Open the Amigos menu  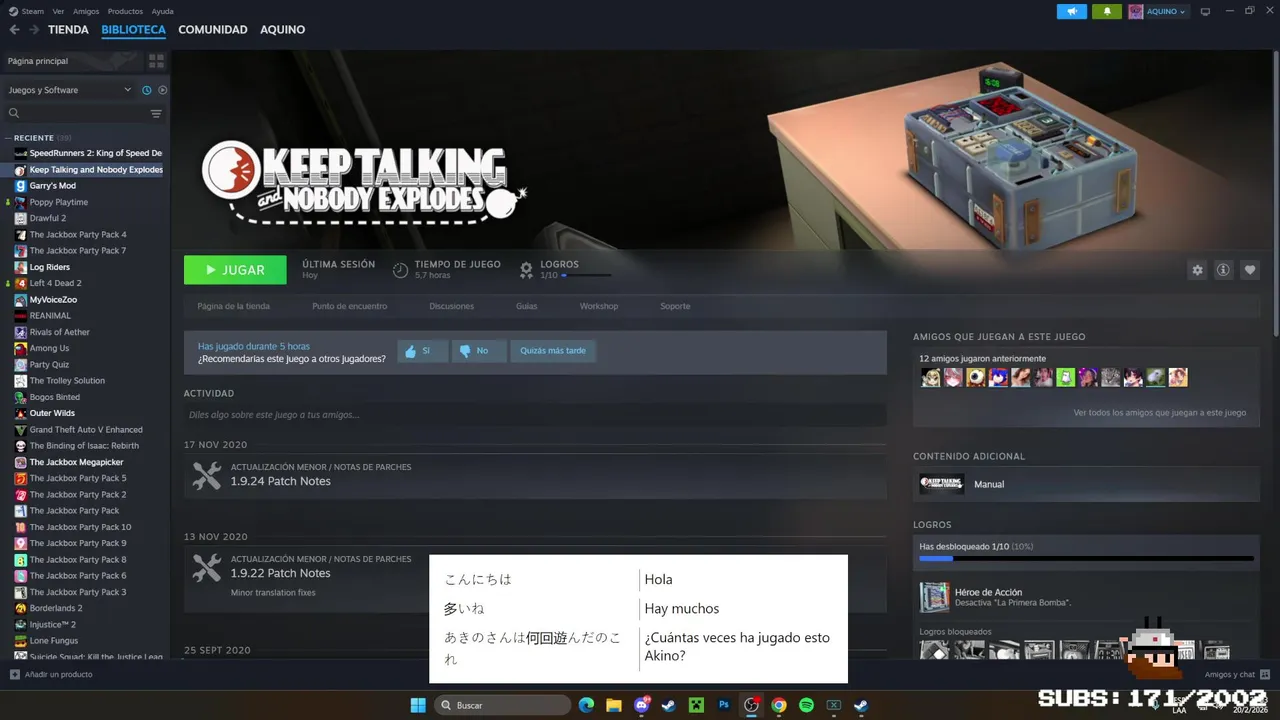coord(86,11)
